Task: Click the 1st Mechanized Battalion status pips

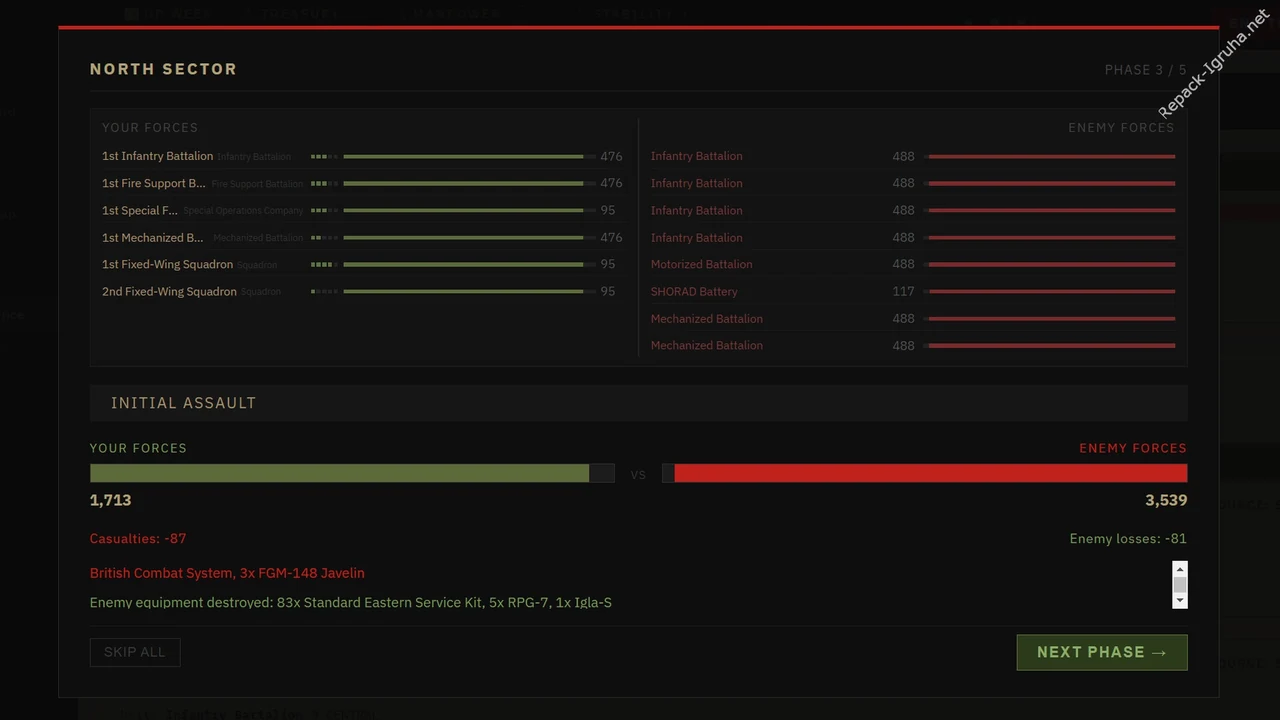Action: tap(324, 237)
